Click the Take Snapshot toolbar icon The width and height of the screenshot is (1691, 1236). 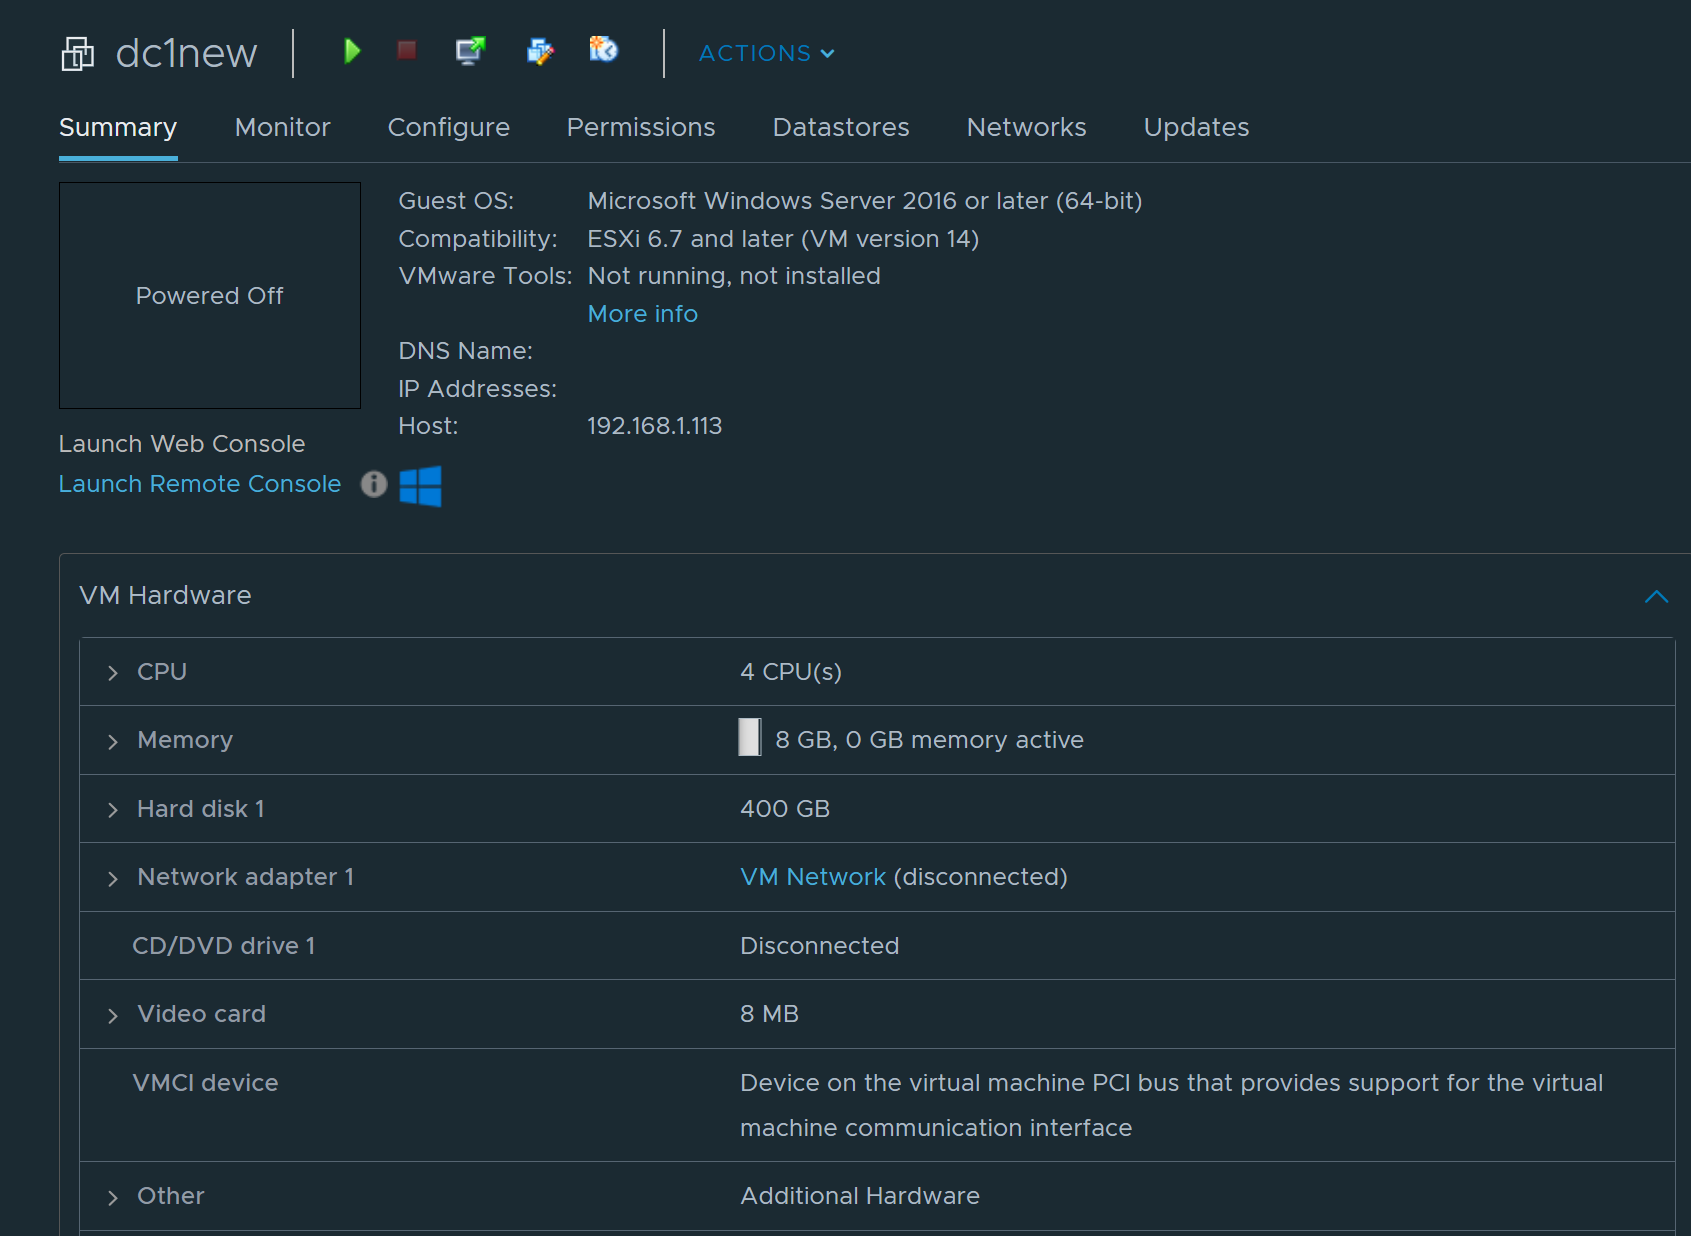(603, 49)
